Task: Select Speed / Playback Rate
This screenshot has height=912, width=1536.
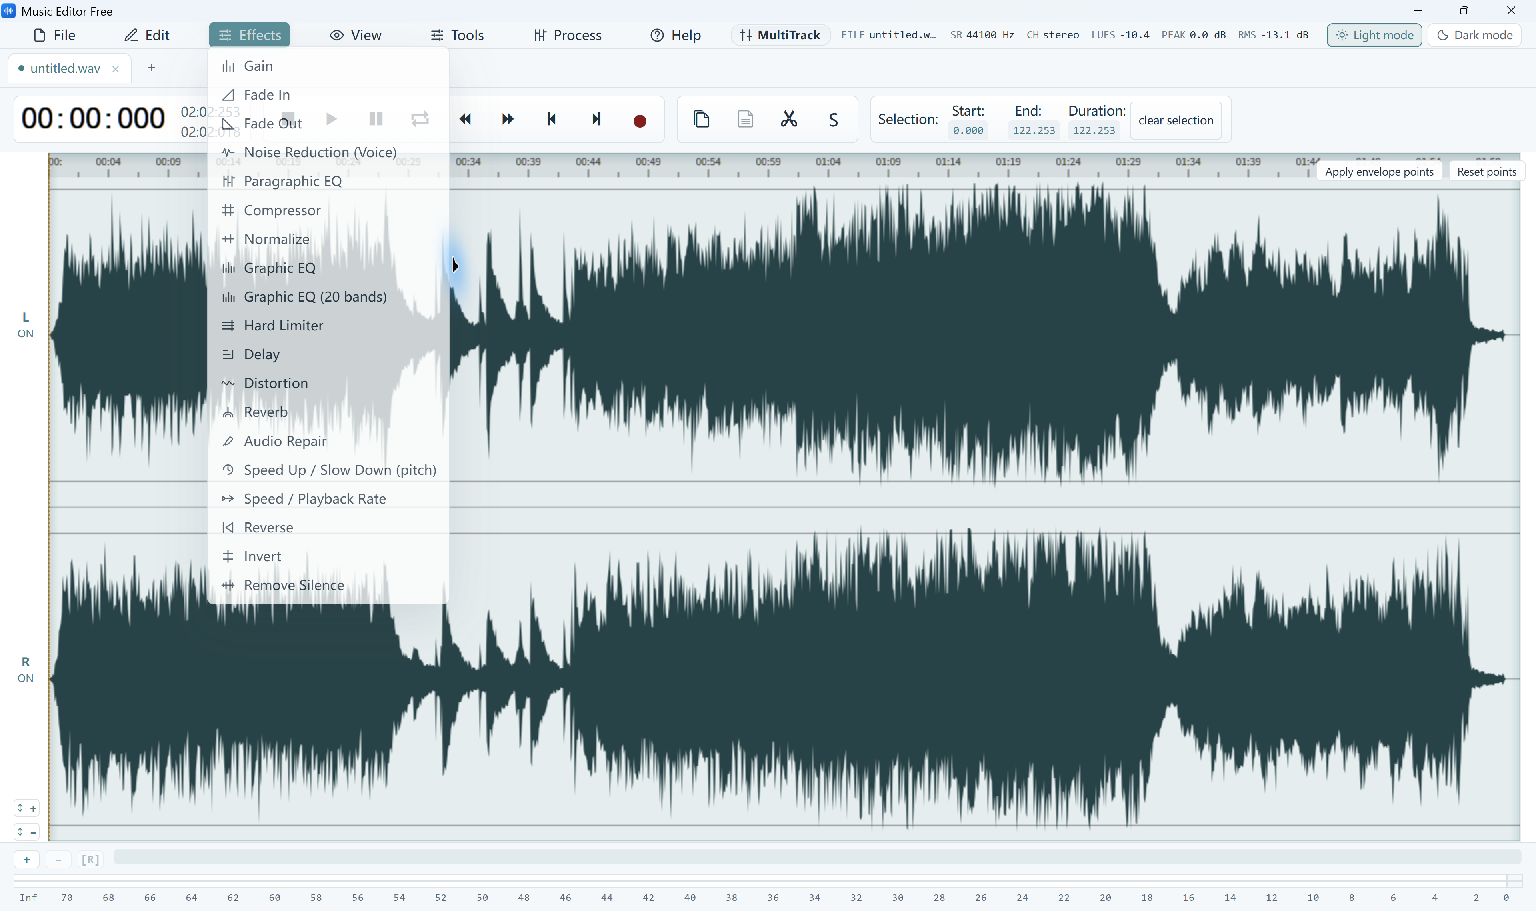Action: click(328, 499)
